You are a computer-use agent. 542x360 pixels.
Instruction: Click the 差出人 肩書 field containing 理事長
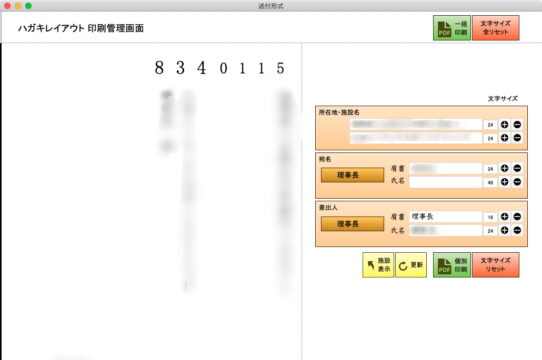446,217
